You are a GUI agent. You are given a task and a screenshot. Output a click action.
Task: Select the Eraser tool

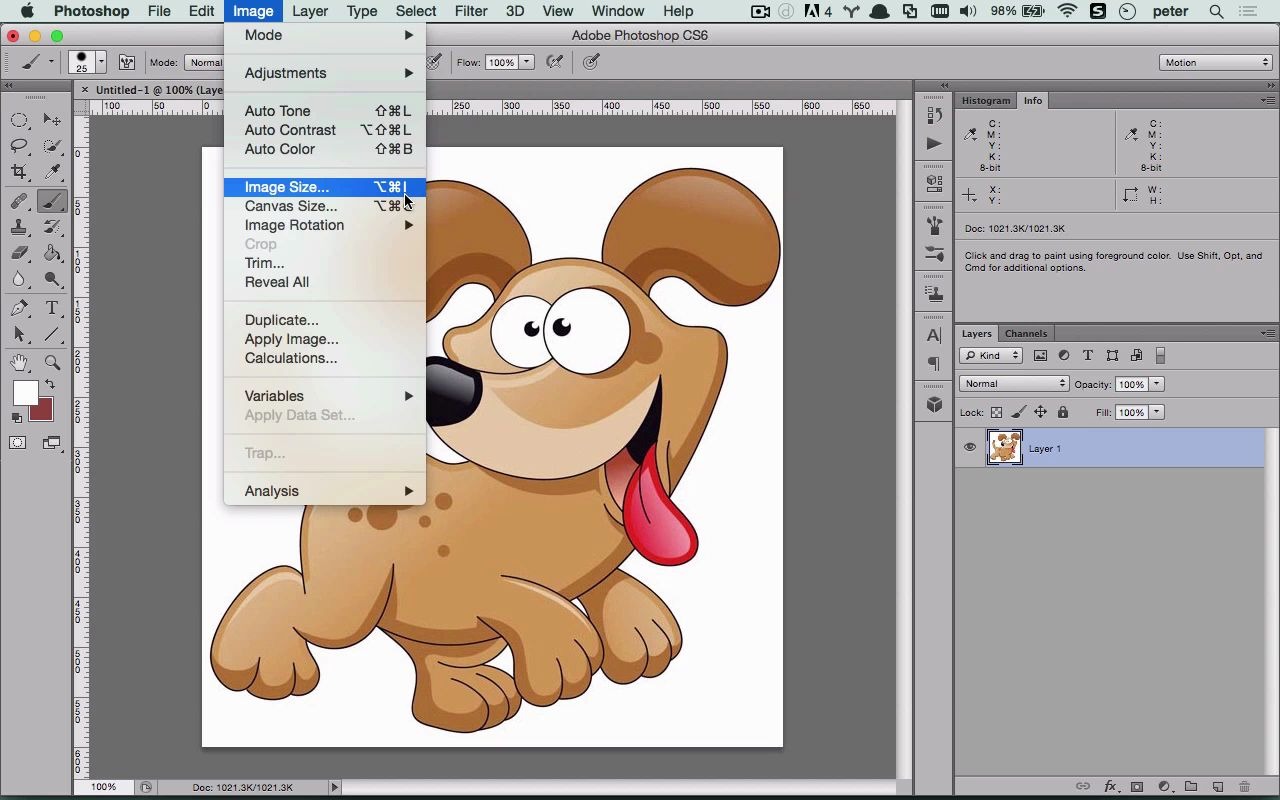click(x=19, y=254)
